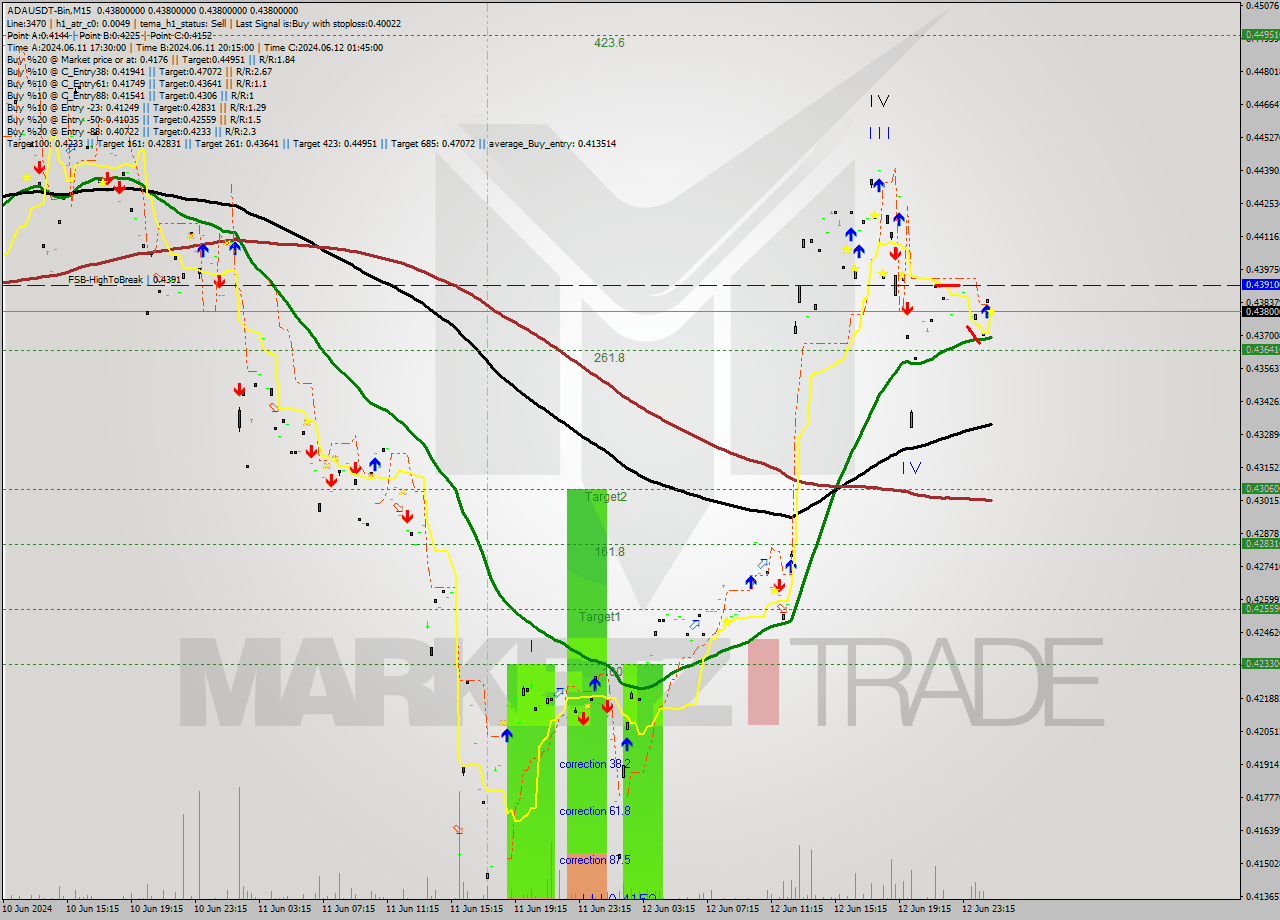Click the 'average_Buy_entry: 0.413514' text

point(552,144)
